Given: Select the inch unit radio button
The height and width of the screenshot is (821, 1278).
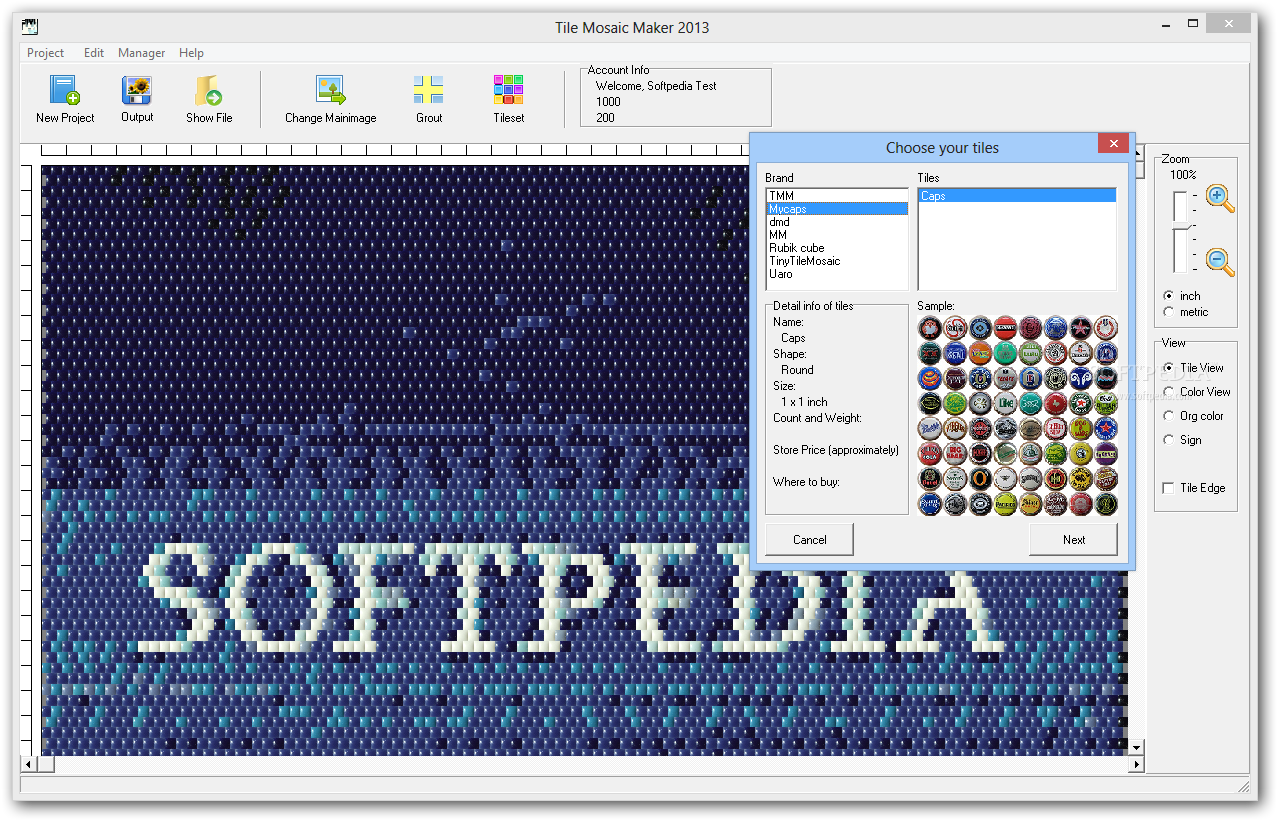Looking at the screenshot, I should pyautogui.click(x=1169, y=296).
